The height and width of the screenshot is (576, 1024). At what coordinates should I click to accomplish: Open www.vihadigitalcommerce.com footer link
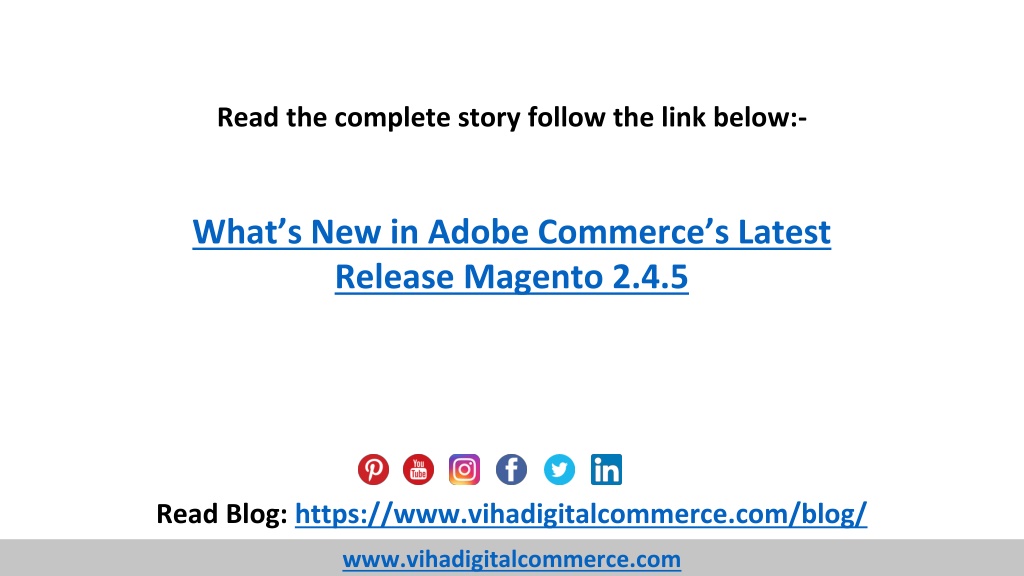[511, 560]
